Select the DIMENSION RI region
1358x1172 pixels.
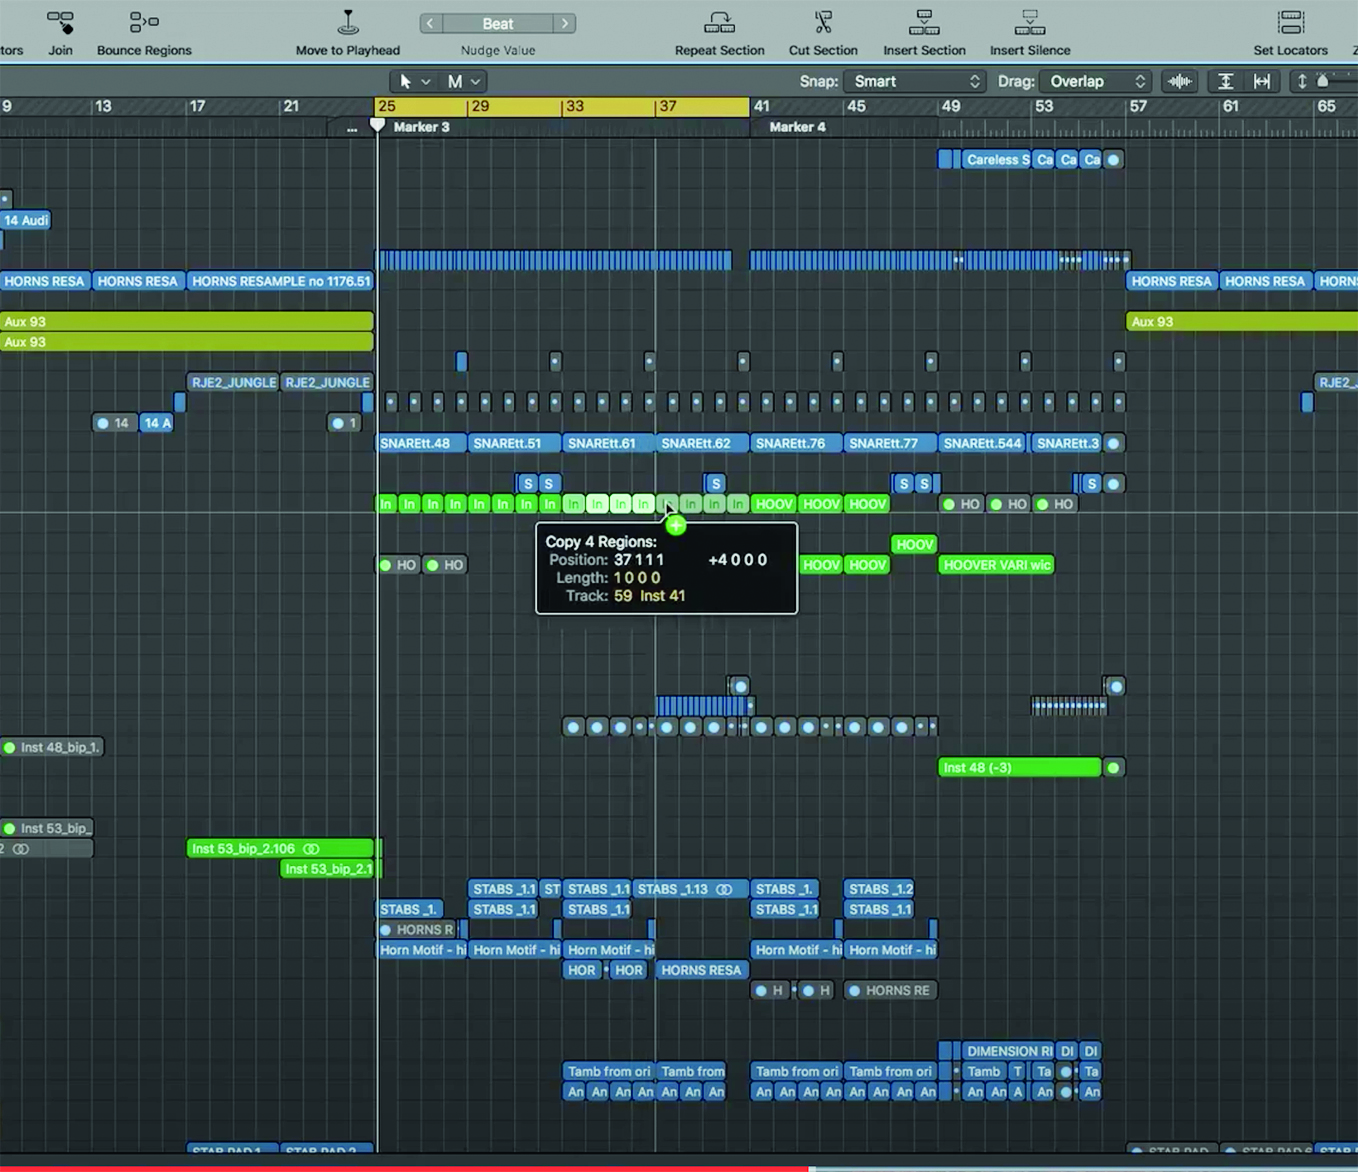pos(1008,1052)
